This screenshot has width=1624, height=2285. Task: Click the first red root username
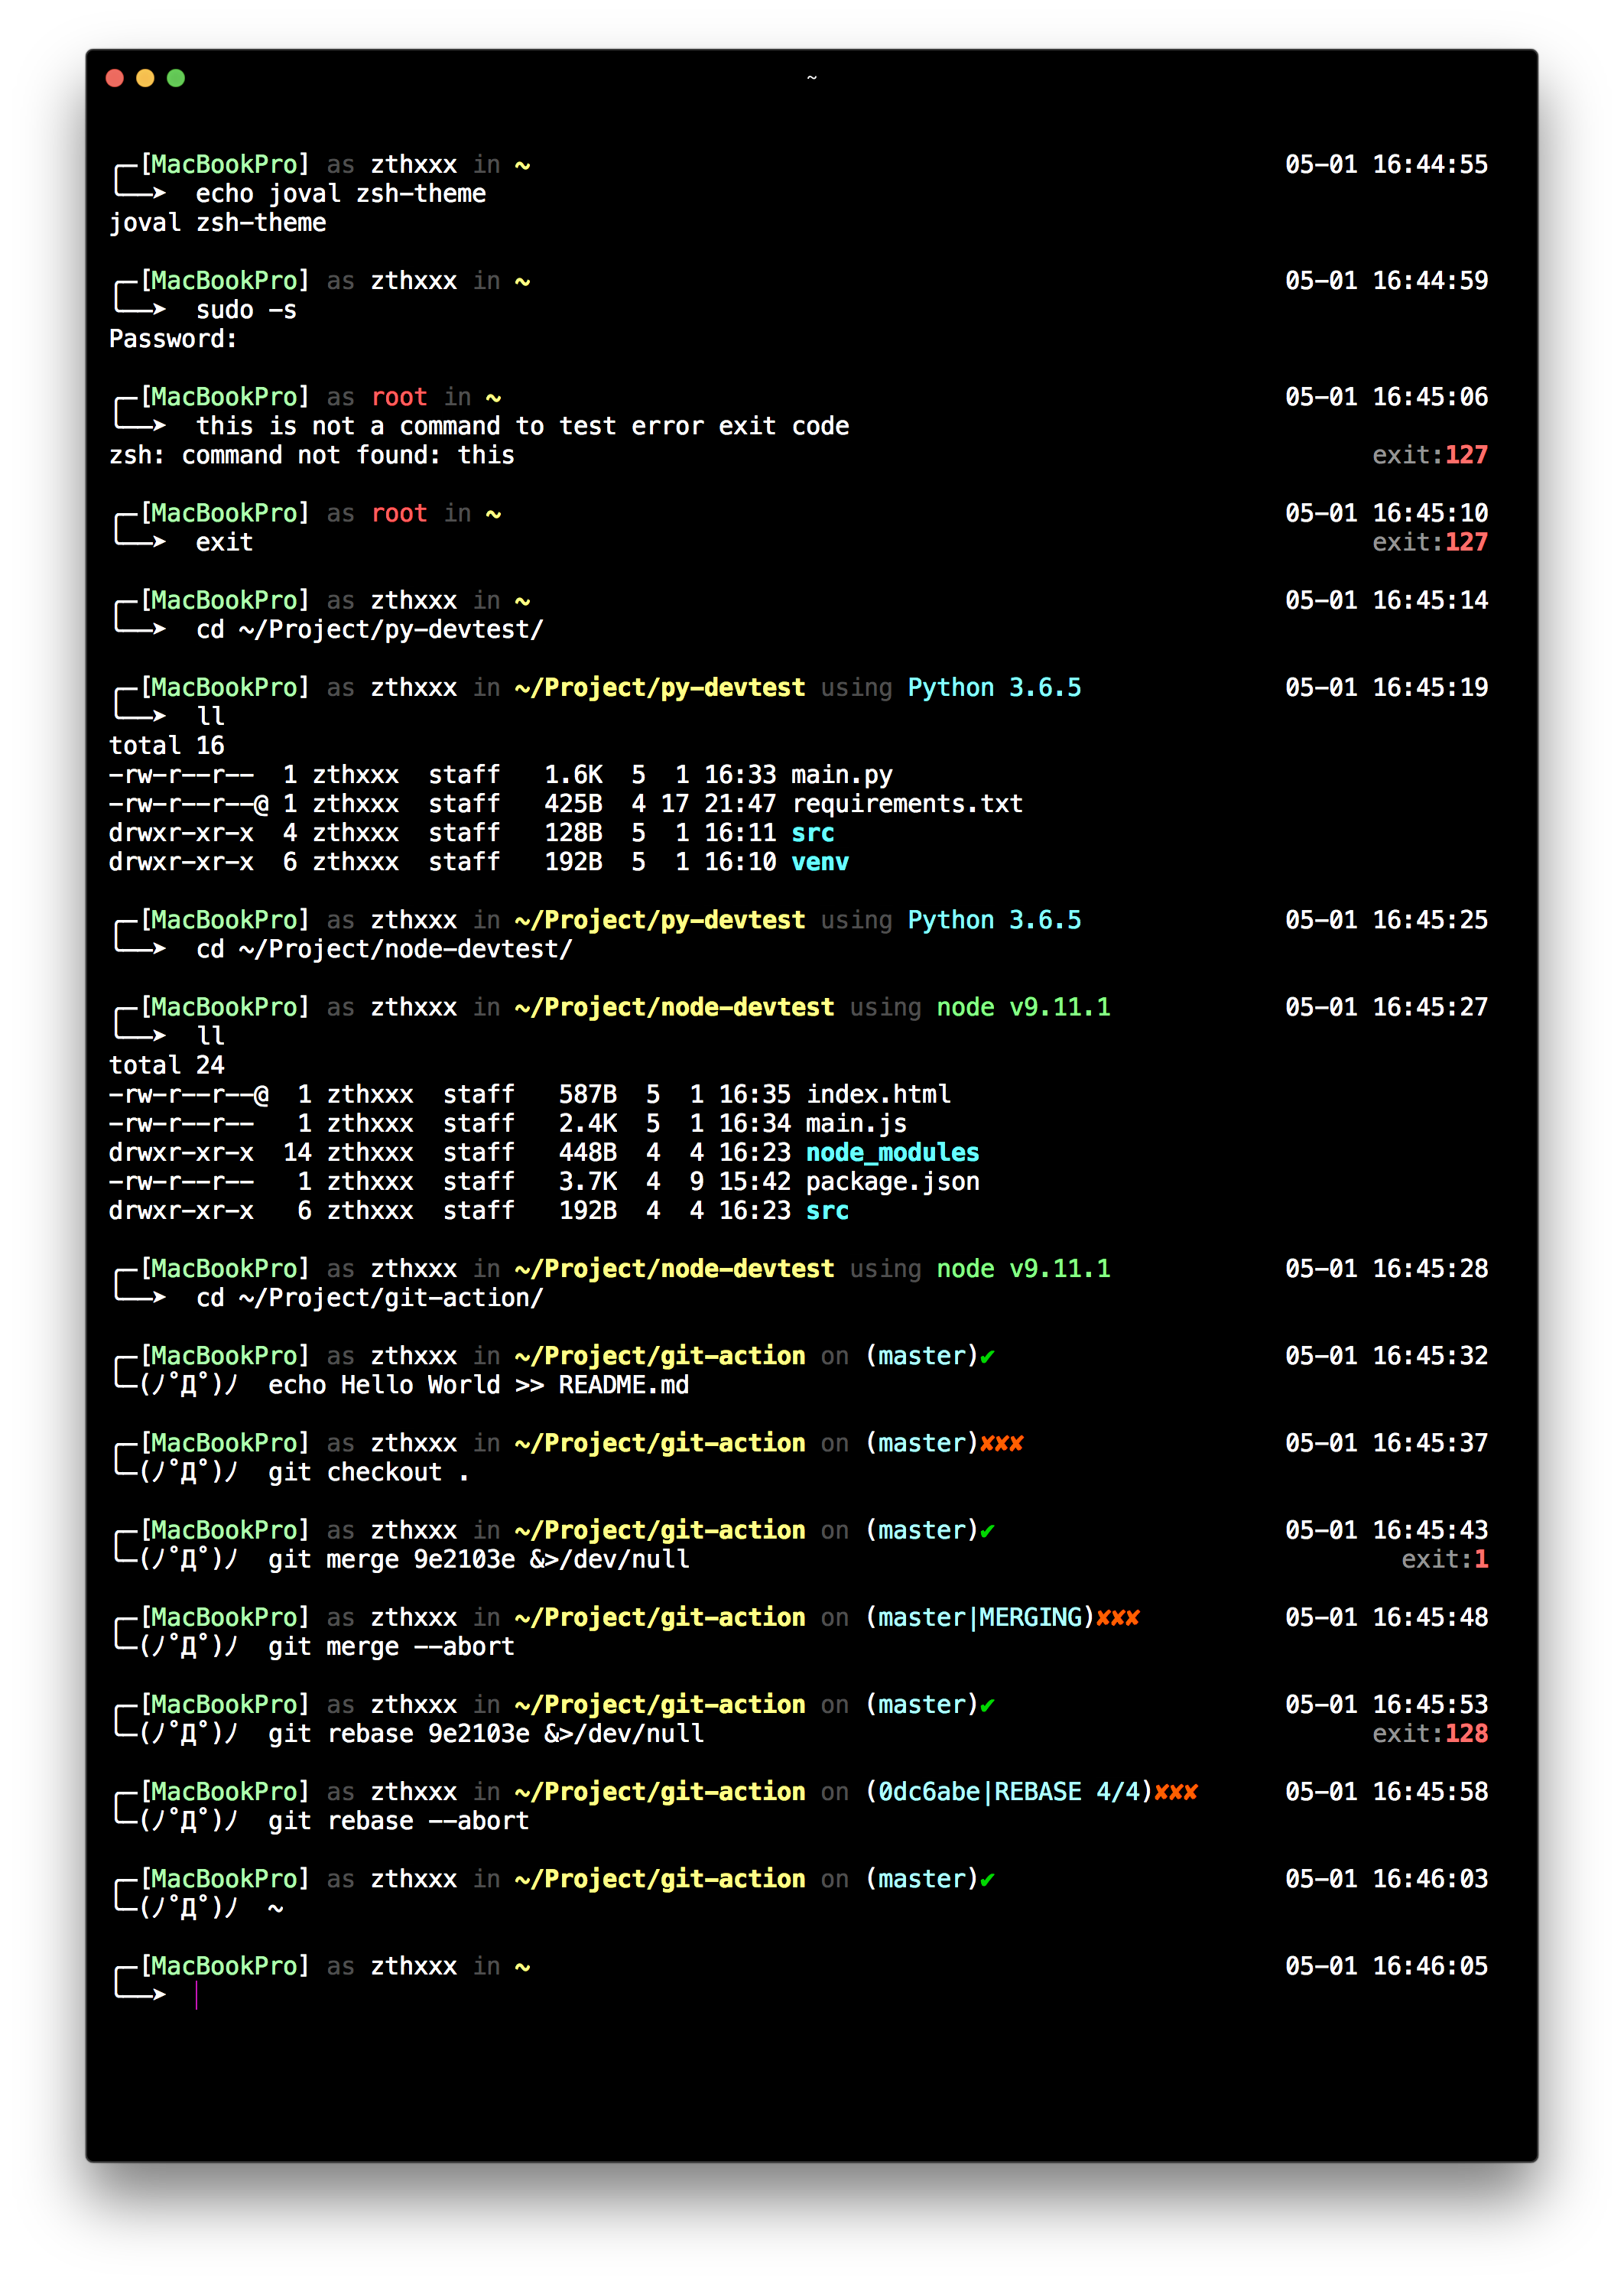(x=399, y=398)
